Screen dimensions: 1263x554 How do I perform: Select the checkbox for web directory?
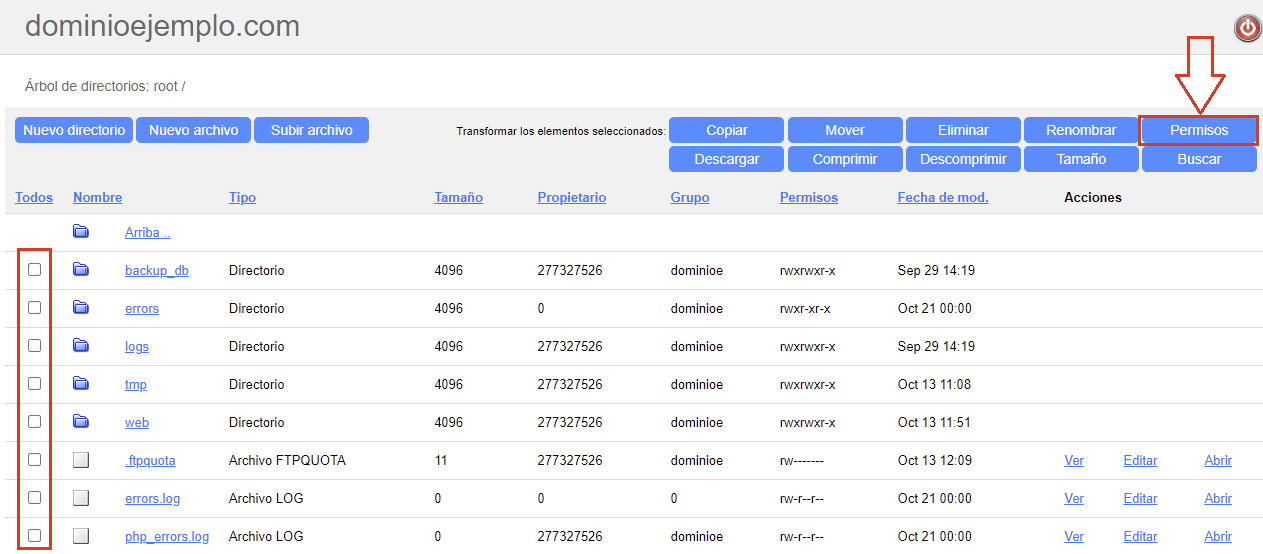coord(35,422)
